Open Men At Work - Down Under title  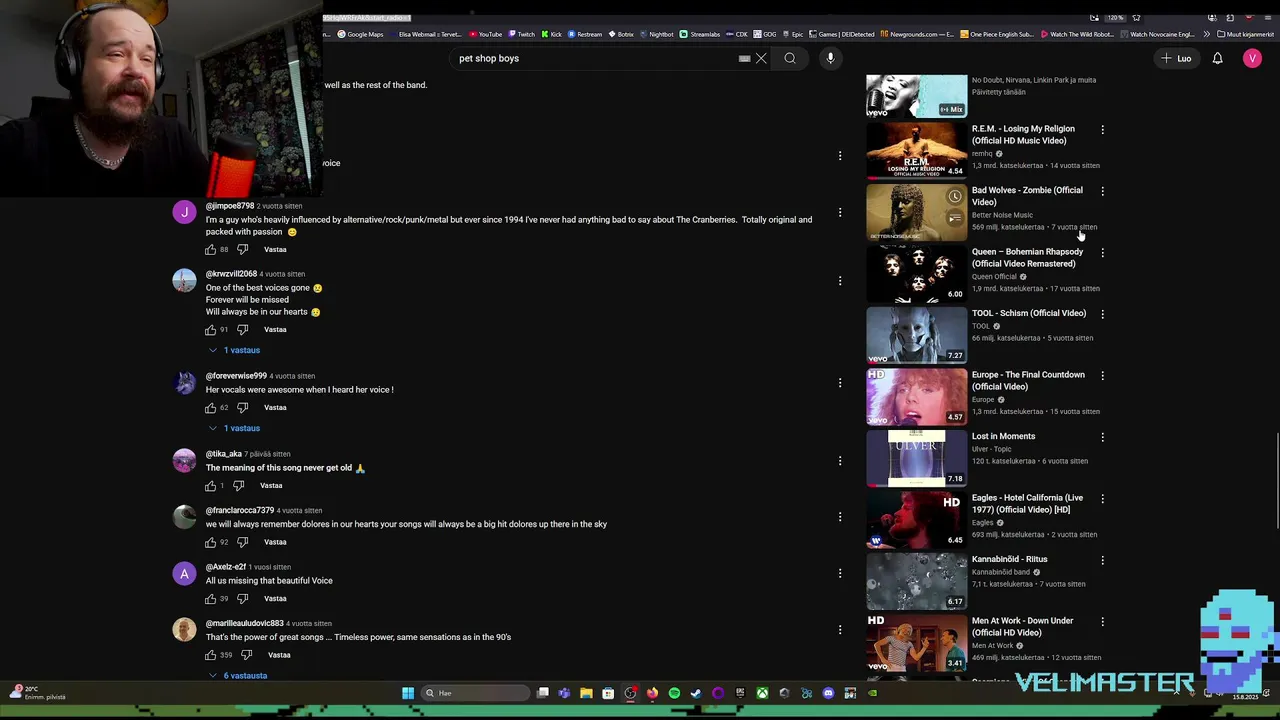(x=1022, y=627)
